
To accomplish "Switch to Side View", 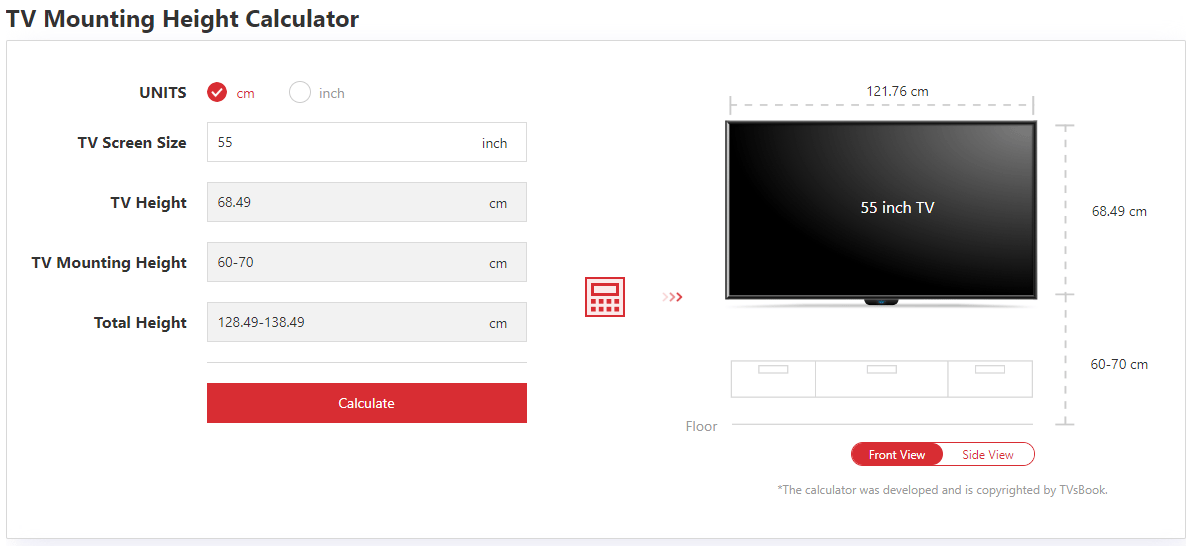I will 988,454.
